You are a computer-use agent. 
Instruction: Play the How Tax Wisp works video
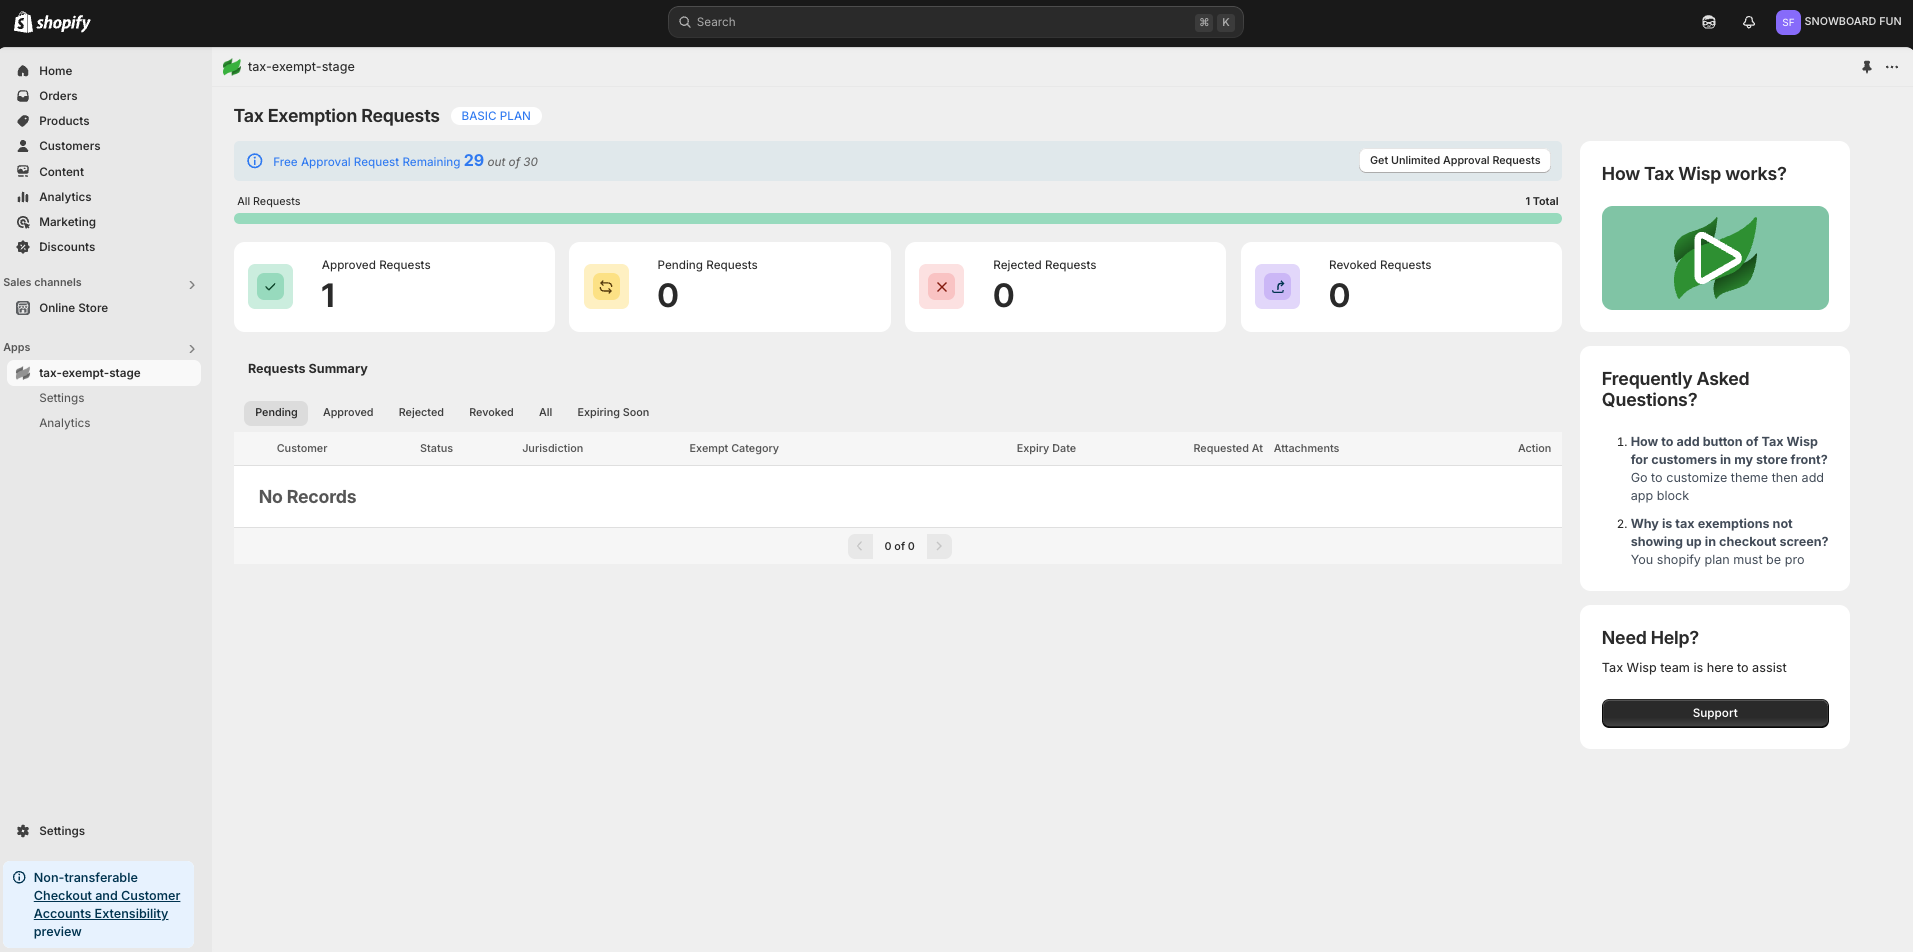click(1715, 258)
